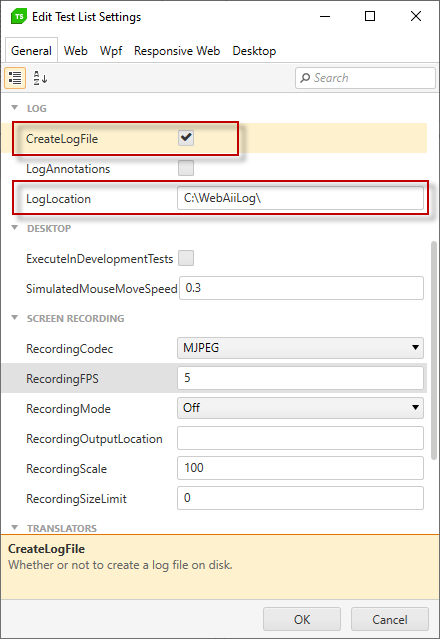Open the RecordingCodec MJPEG dropdown
Image resolution: width=440 pixels, height=639 pixels.
(x=300, y=348)
